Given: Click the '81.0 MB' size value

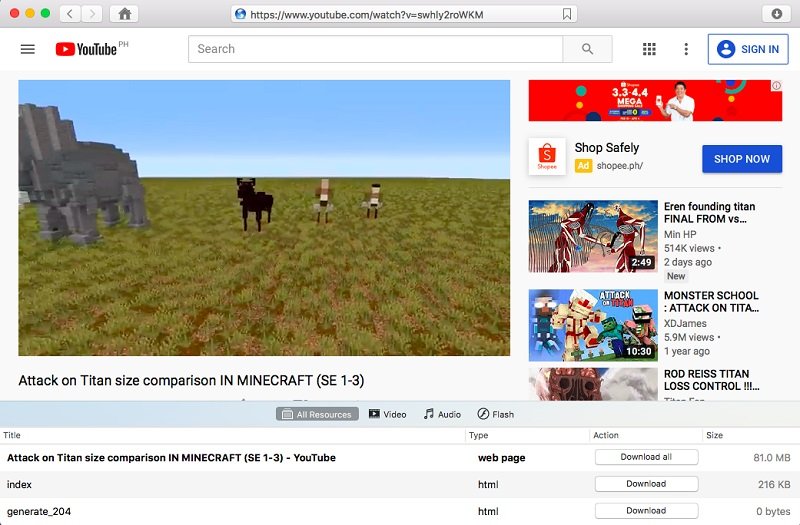Looking at the screenshot, I should click(771, 458).
